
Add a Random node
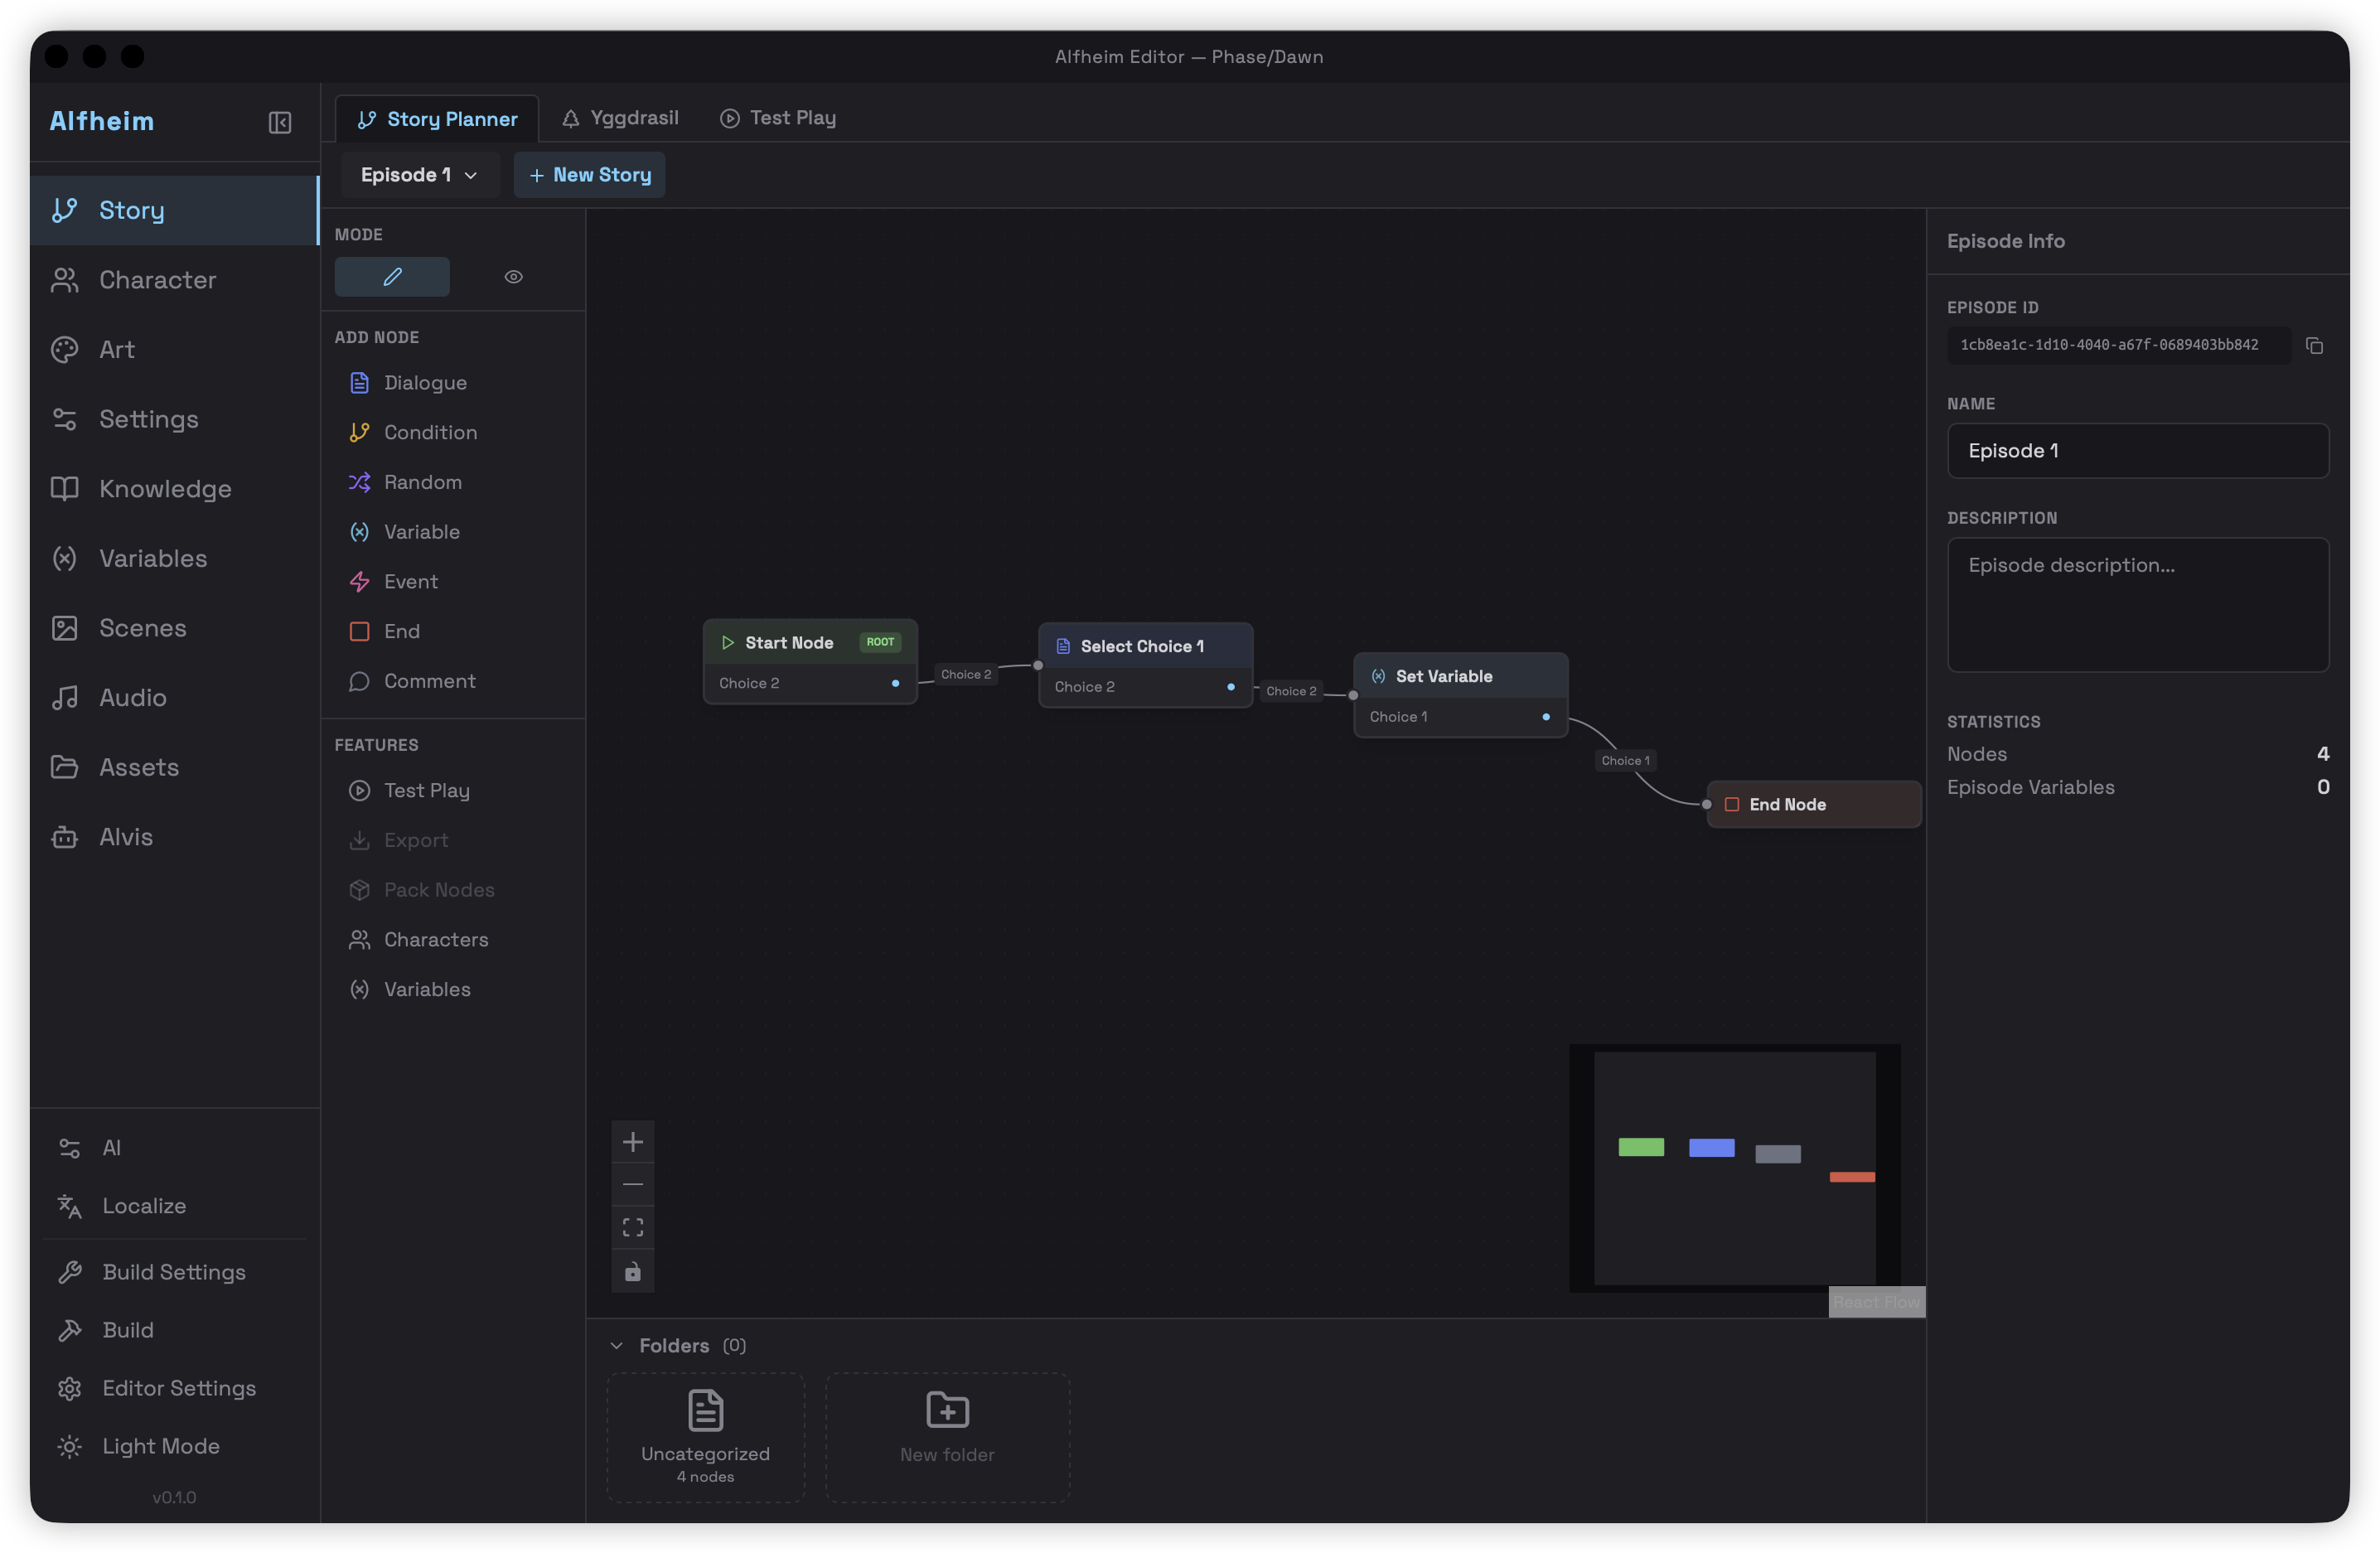point(421,482)
